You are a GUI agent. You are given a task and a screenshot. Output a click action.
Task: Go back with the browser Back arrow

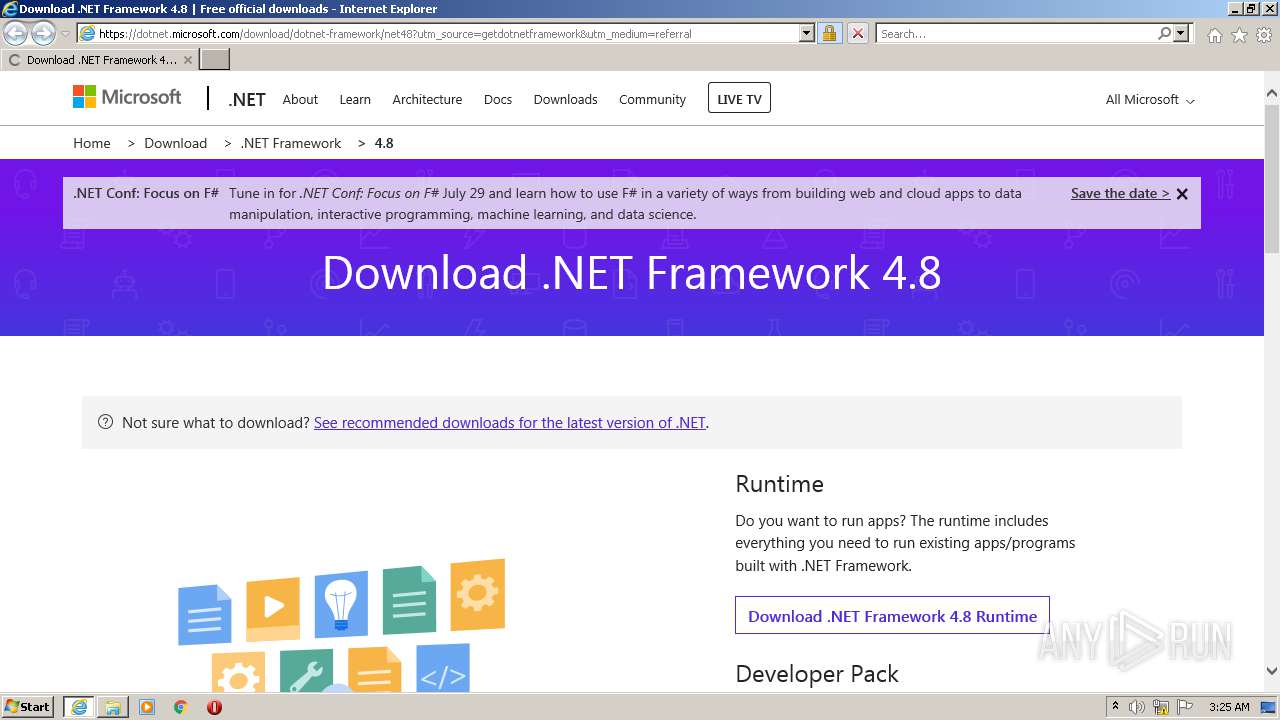[15, 34]
